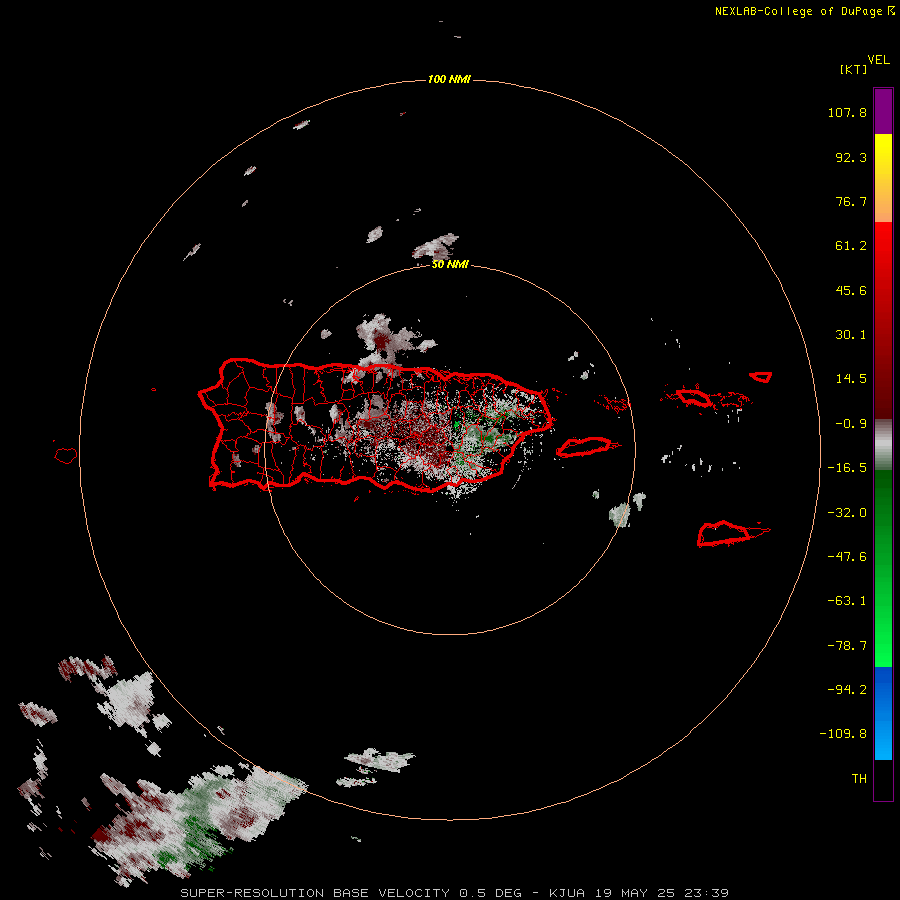Click the -109.8 value on velocity scale
Image resolution: width=900 pixels, height=900 pixels.
[843, 734]
